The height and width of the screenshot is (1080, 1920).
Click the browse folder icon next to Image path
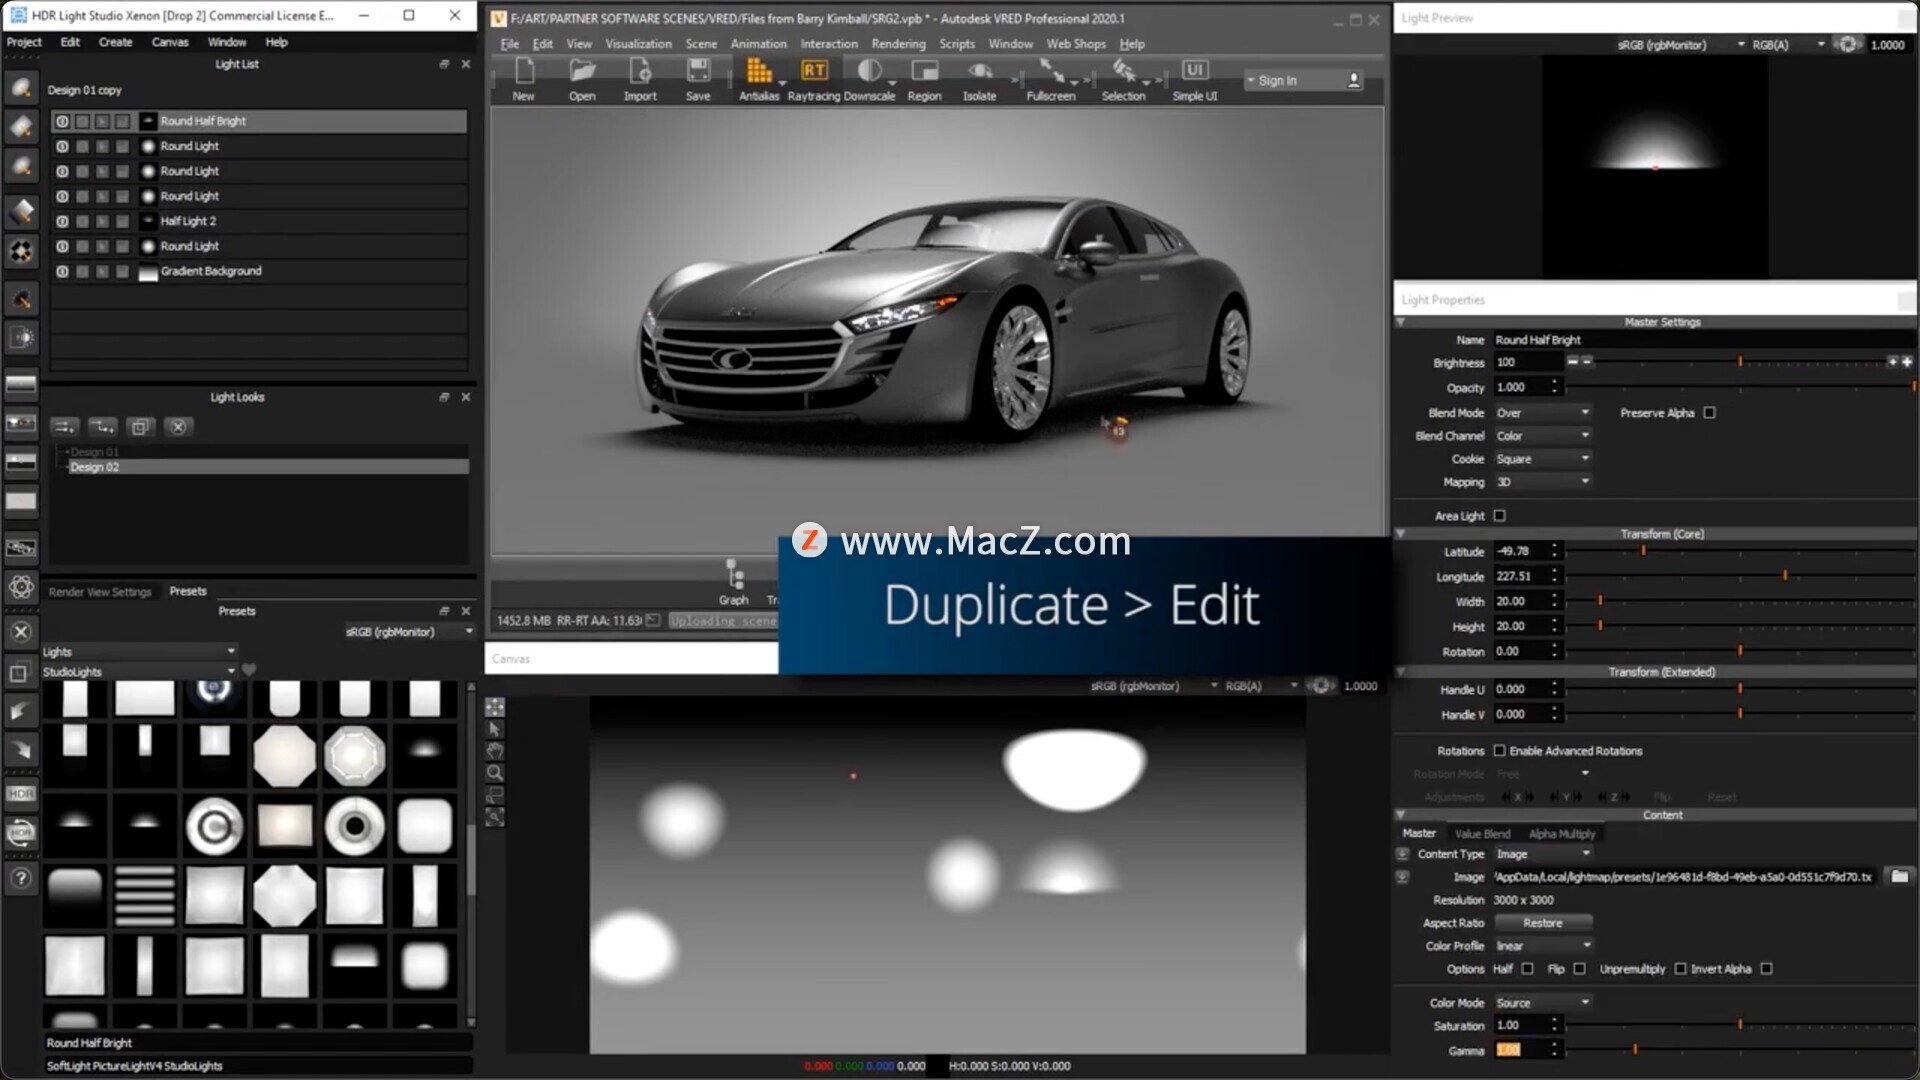tap(1899, 877)
